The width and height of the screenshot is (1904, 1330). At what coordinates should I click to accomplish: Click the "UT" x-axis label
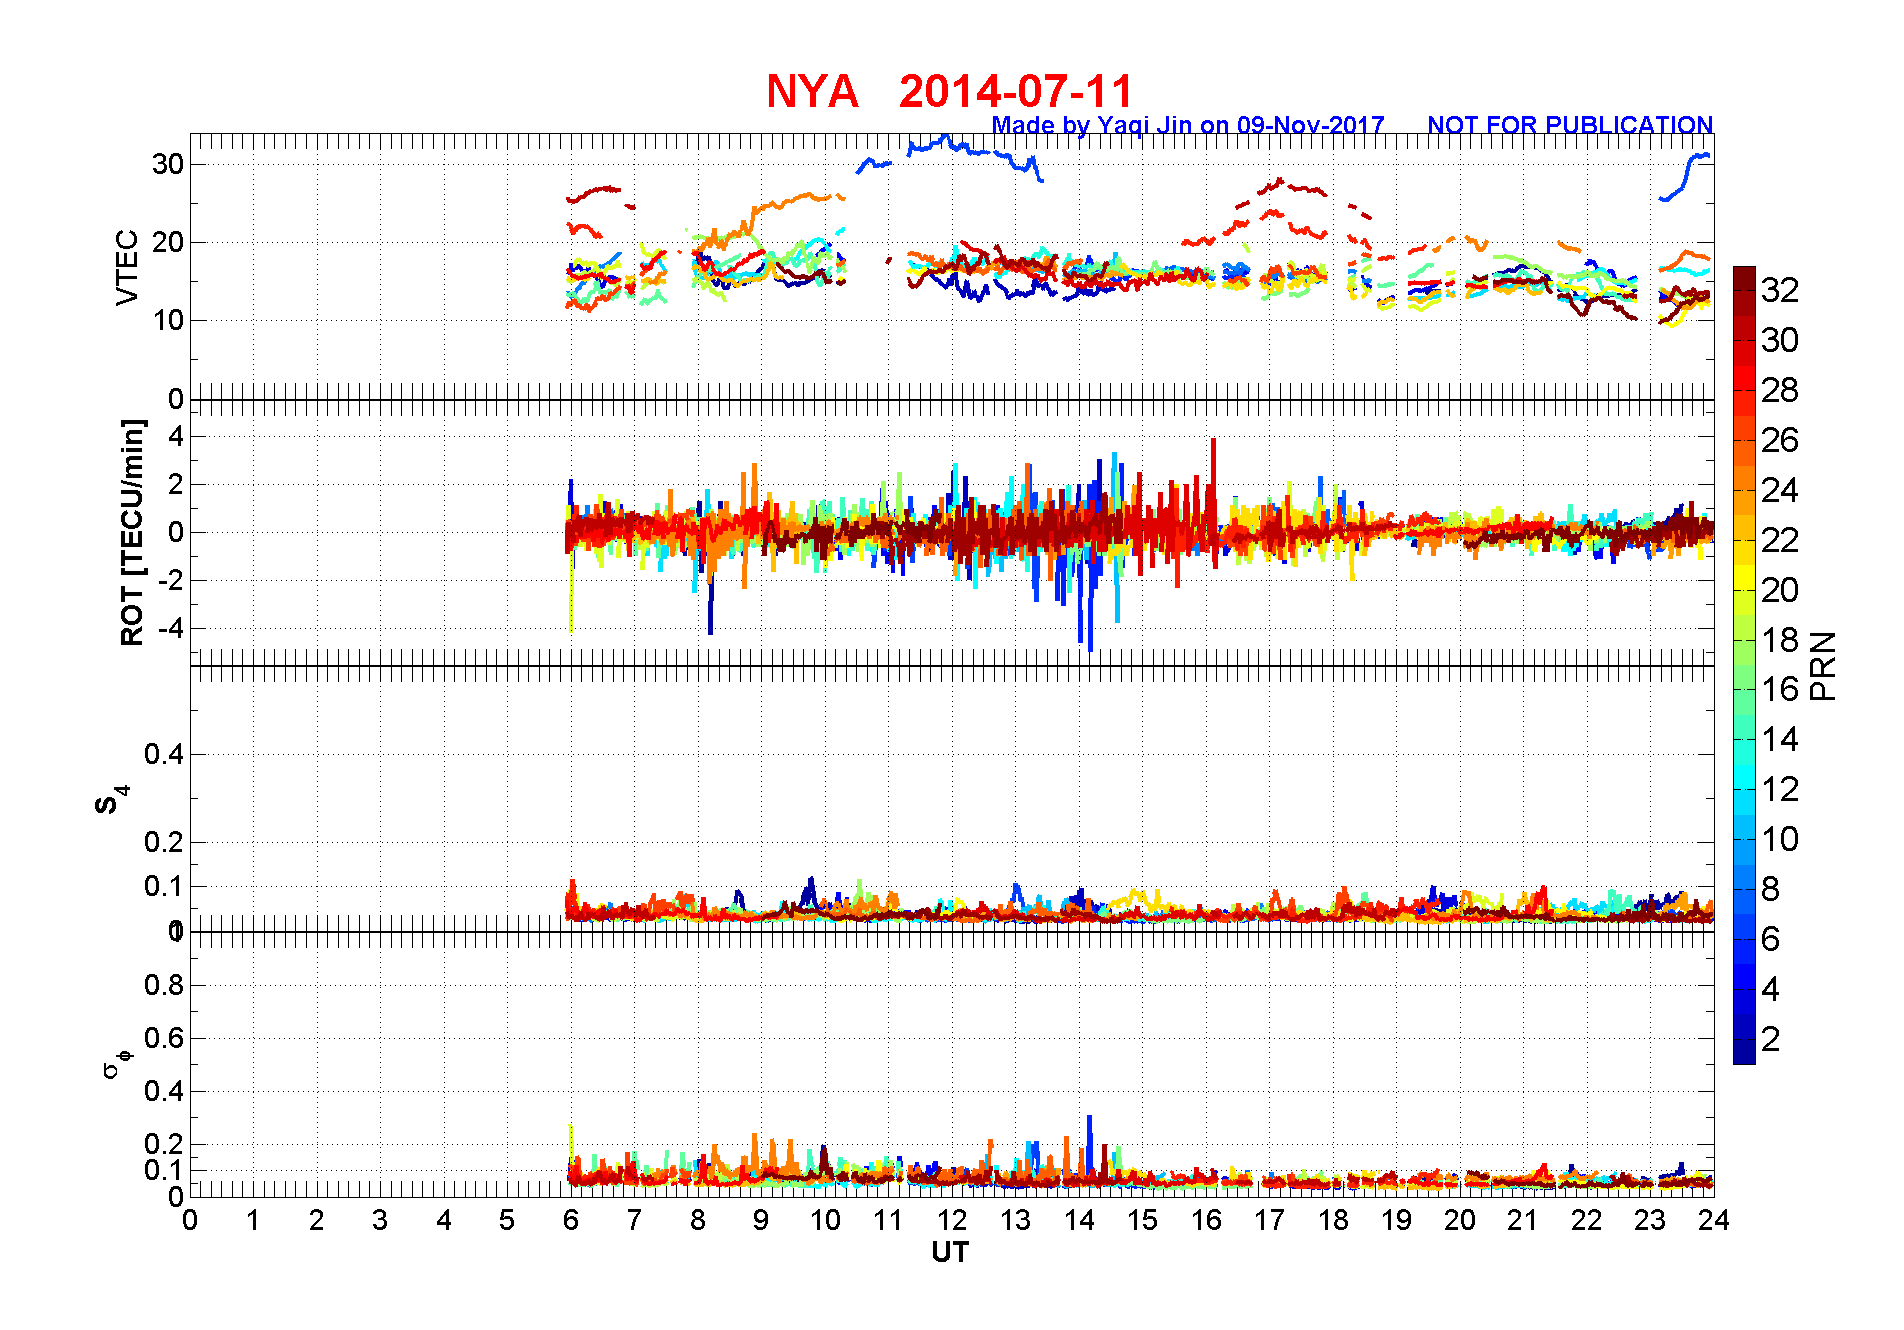[x=950, y=1252]
